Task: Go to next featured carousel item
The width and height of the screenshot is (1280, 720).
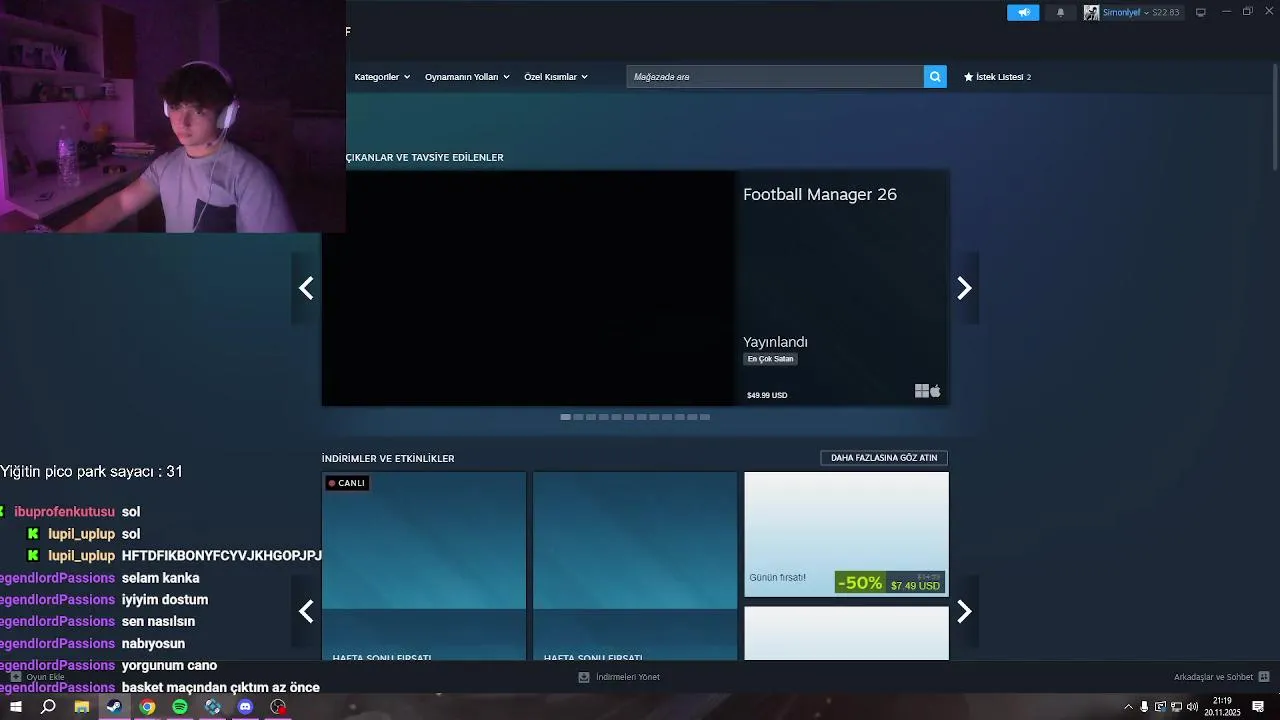Action: tap(964, 288)
